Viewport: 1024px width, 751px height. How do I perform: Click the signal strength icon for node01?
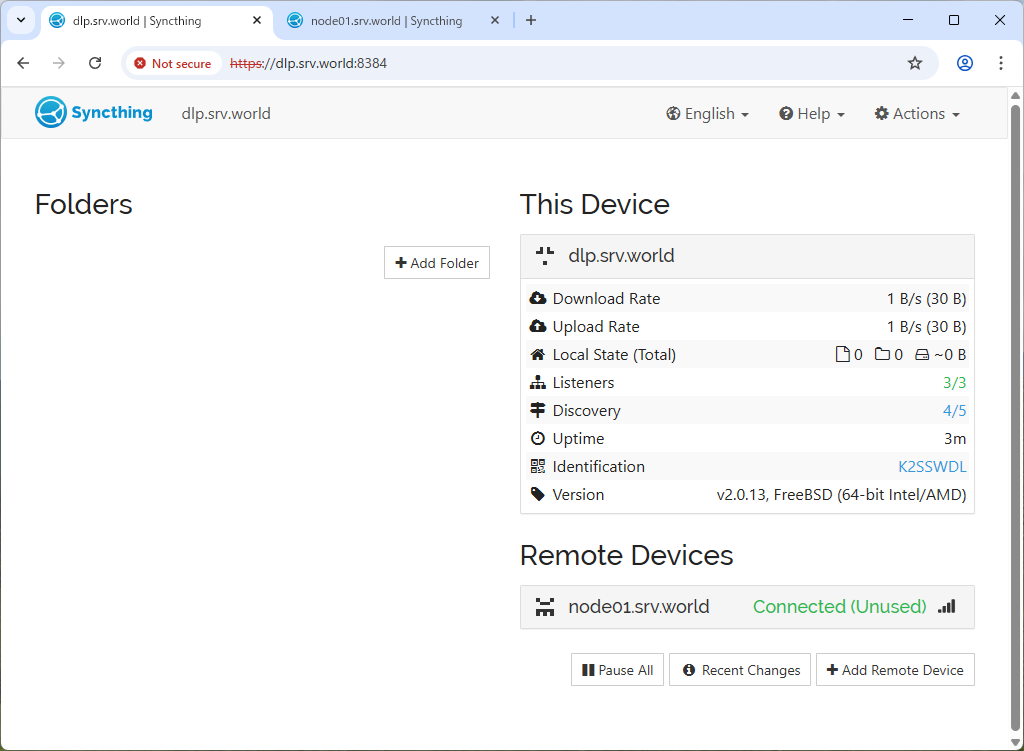point(946,607)
